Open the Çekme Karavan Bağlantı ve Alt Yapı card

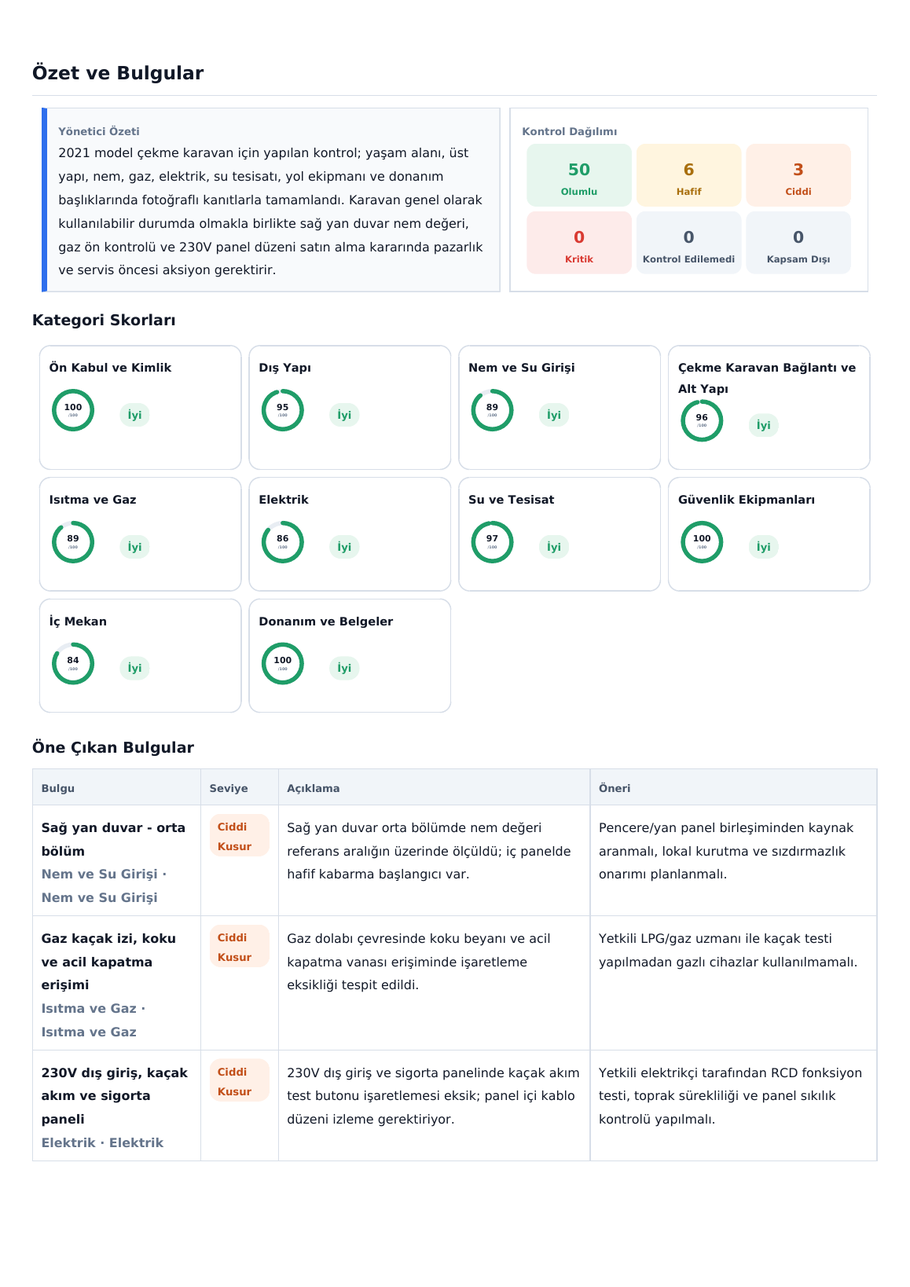769,407
